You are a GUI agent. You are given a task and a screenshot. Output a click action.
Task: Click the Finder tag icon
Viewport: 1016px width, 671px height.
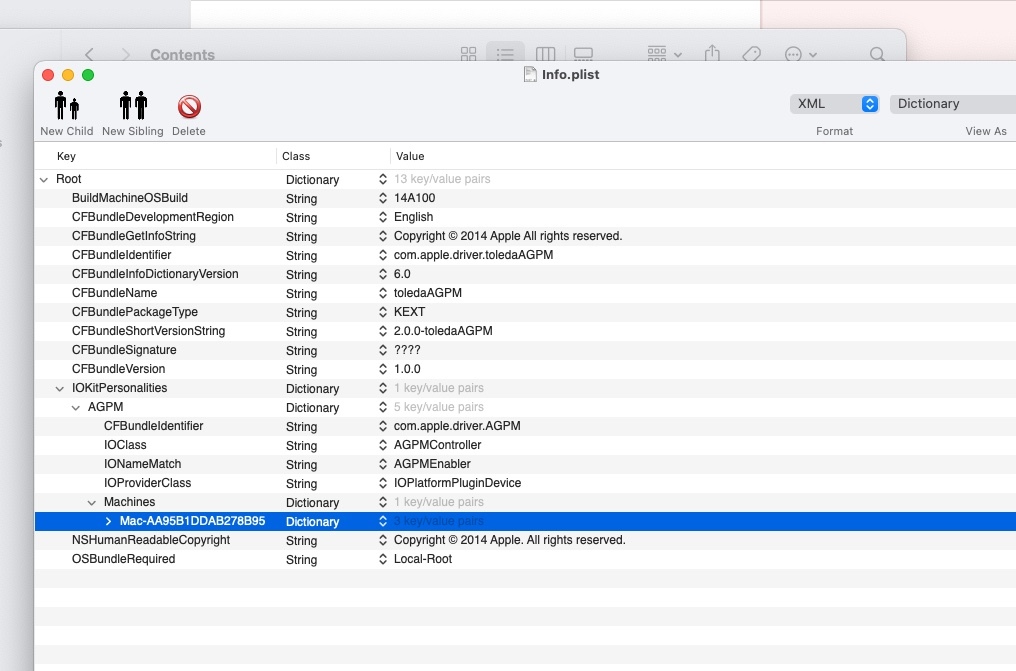pos(751,54)
